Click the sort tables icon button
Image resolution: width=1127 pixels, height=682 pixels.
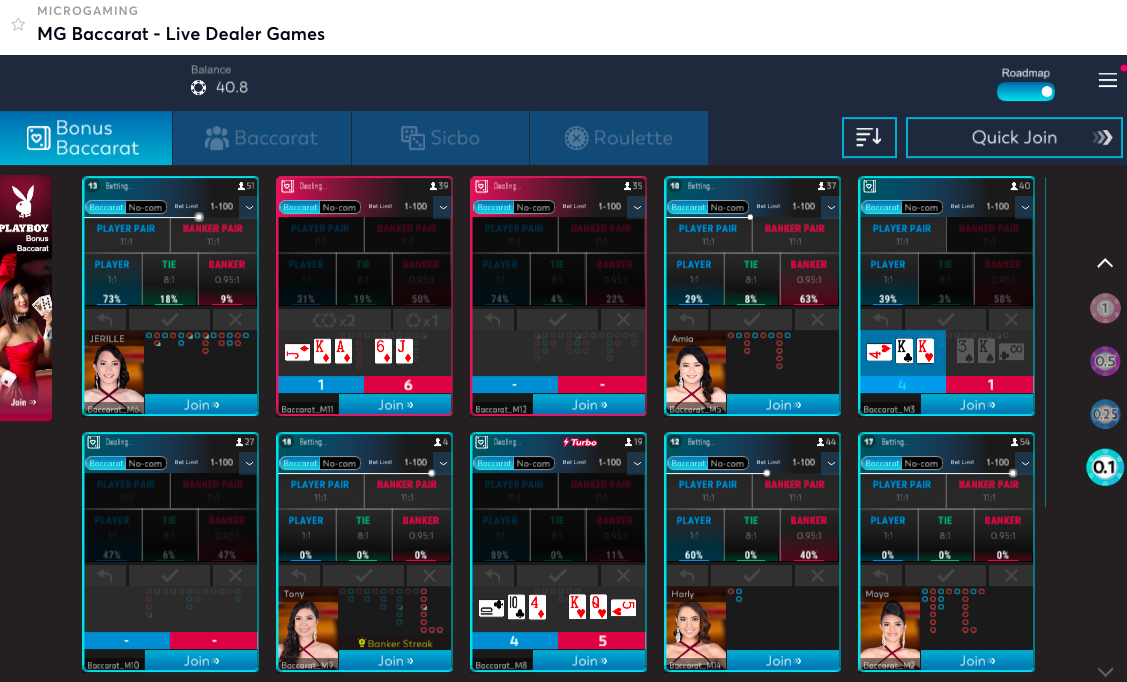(x=869, y=138)
